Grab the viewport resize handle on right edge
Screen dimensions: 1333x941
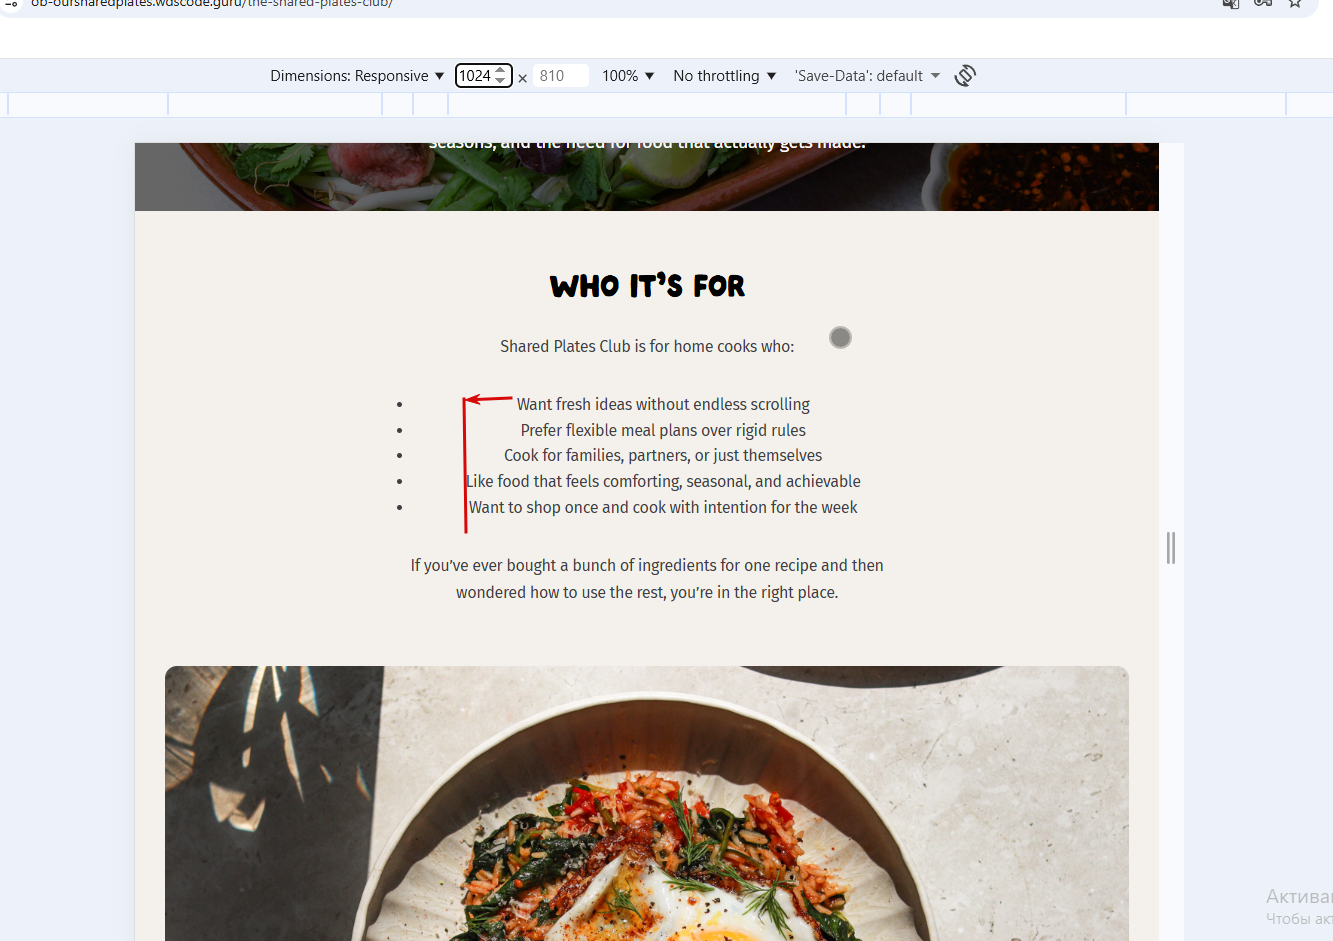1171,548
